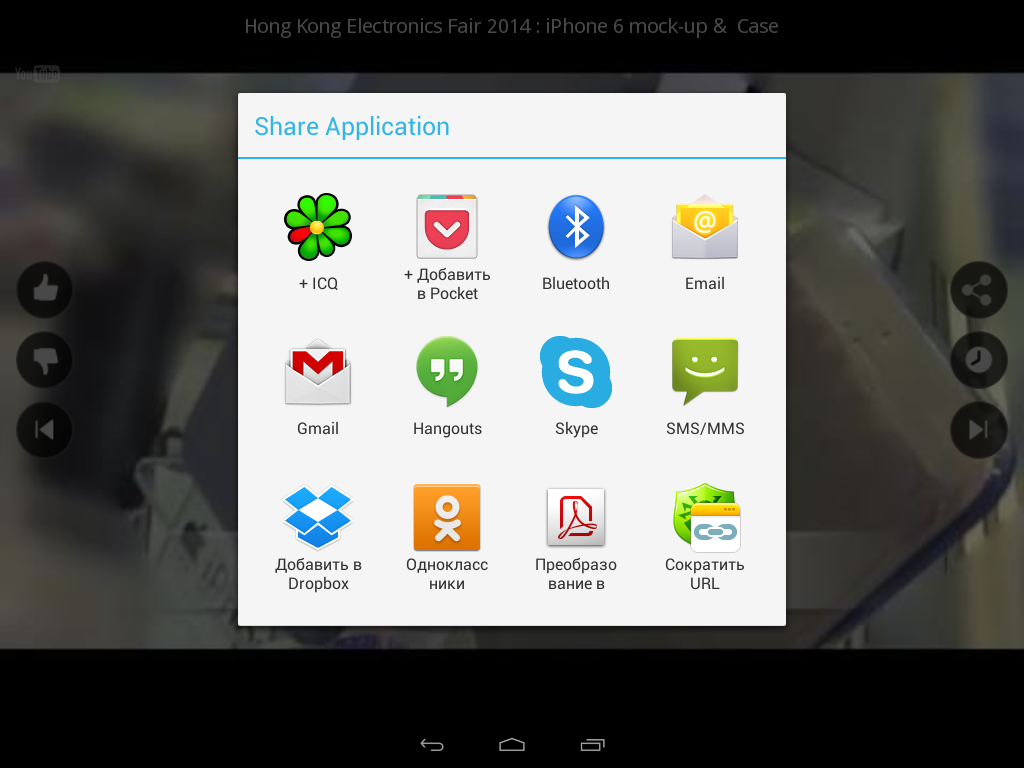Share using the Skype icon
Viewport: 1024px width, 768px height.
pos(576,372)
